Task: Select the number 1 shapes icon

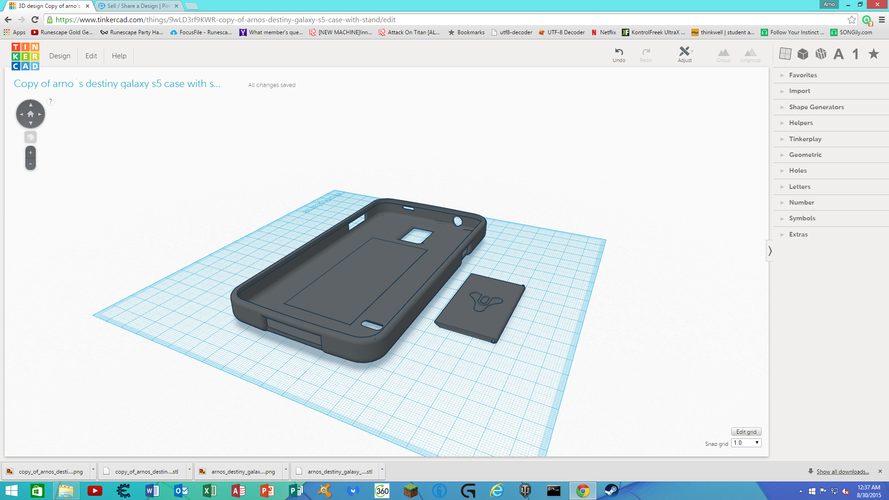Action: tap(856, 54)
